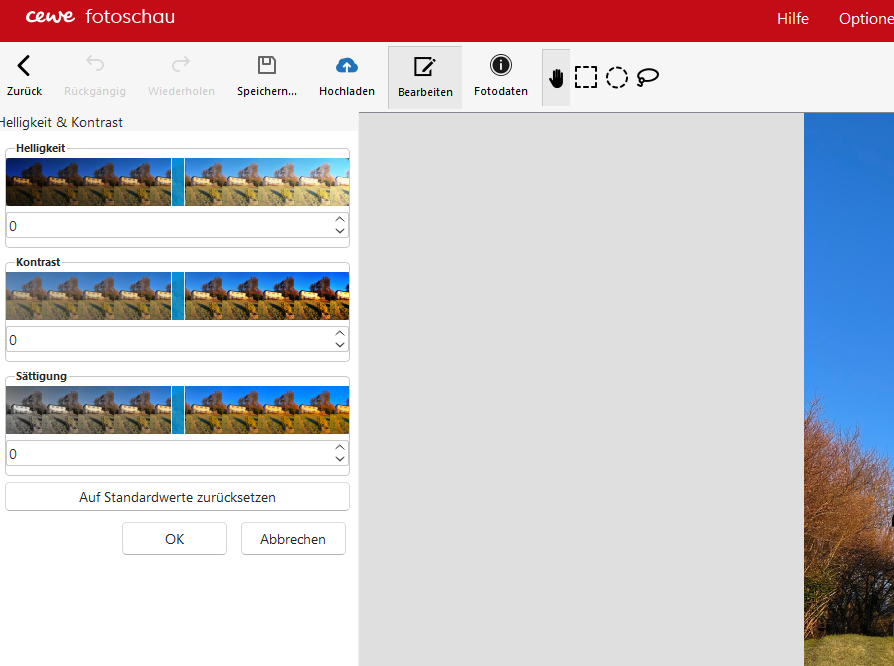Click the OK button
Viewport: 894px width, 666px height.
[x=174, y=539]
